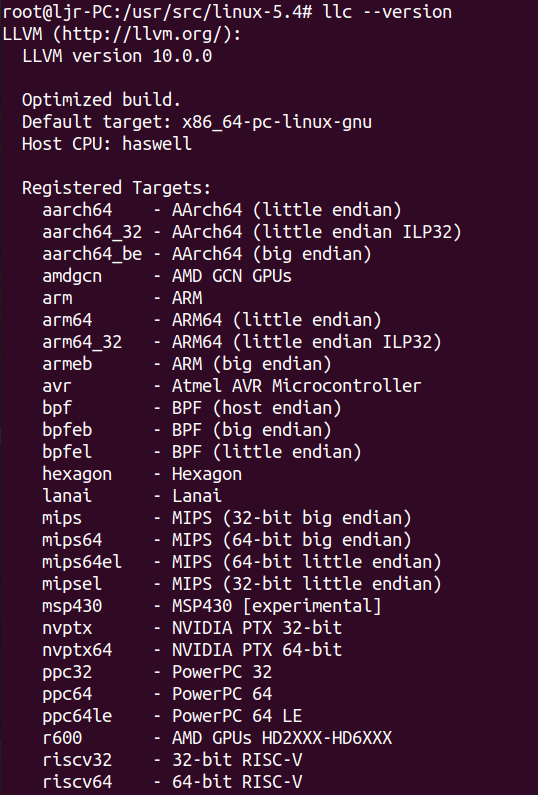The image size is (538, 795).
Task: Click the riscv64 target name
Action: (x=77, y=782)
